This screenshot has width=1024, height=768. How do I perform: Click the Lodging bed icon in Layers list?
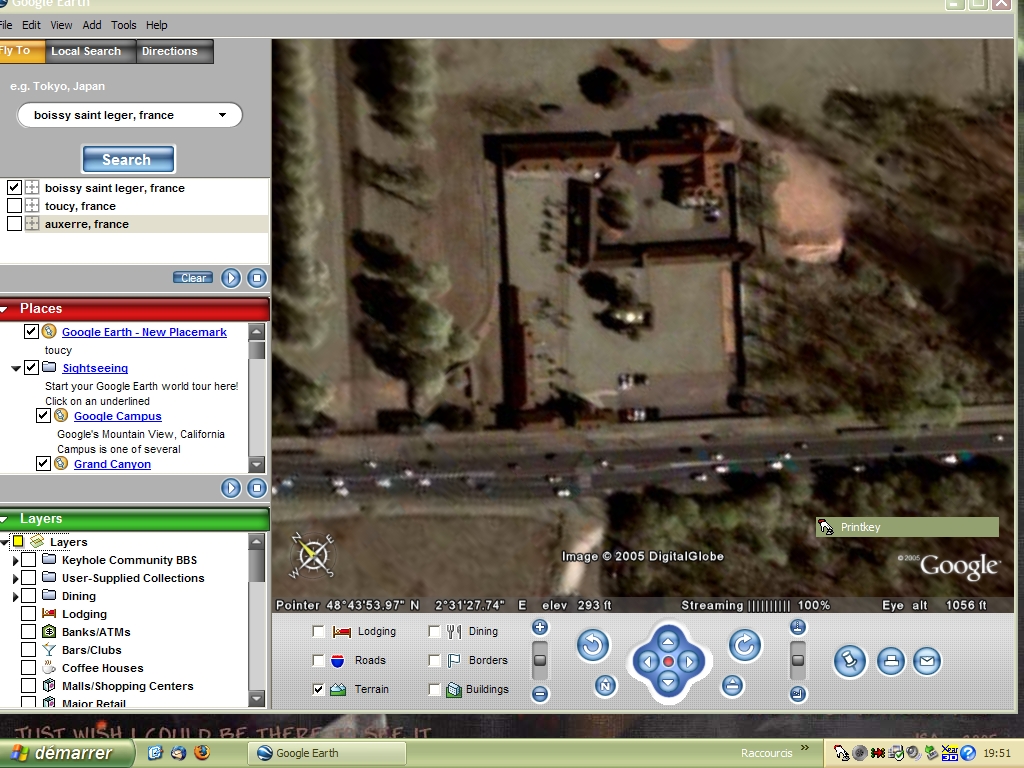[49, 614]
